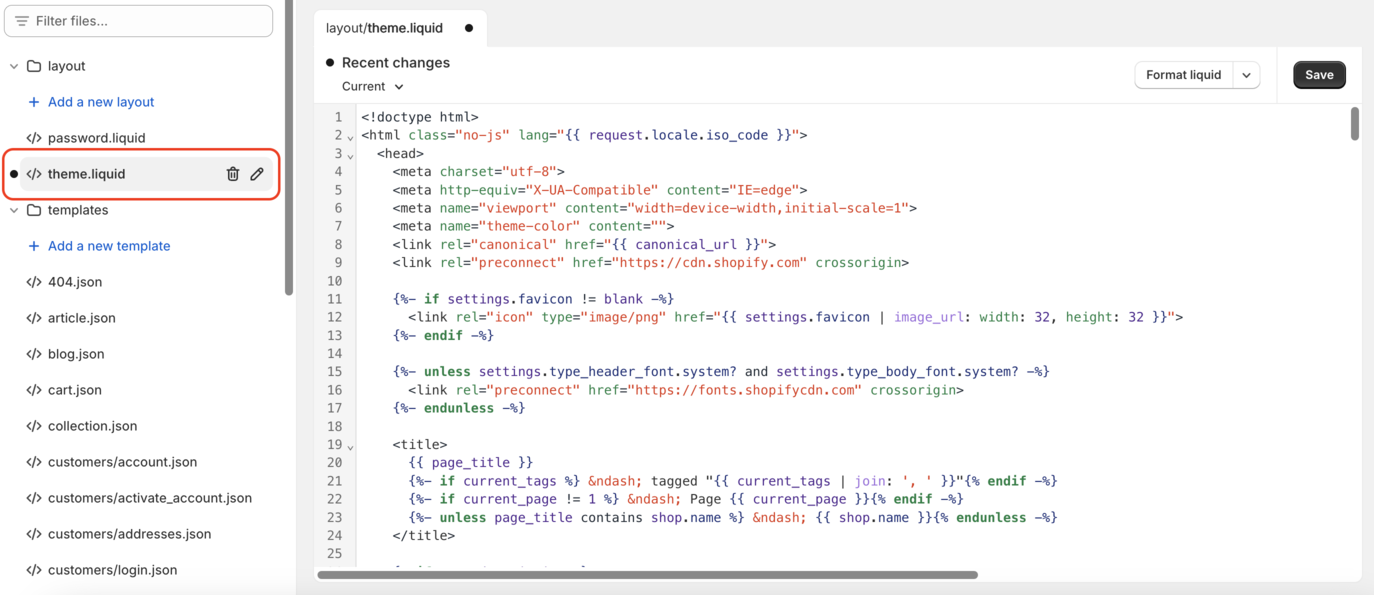
Task: Rename theme.liquid with the pencil icon
Action: pyautogui.click(x=257, y=174)
